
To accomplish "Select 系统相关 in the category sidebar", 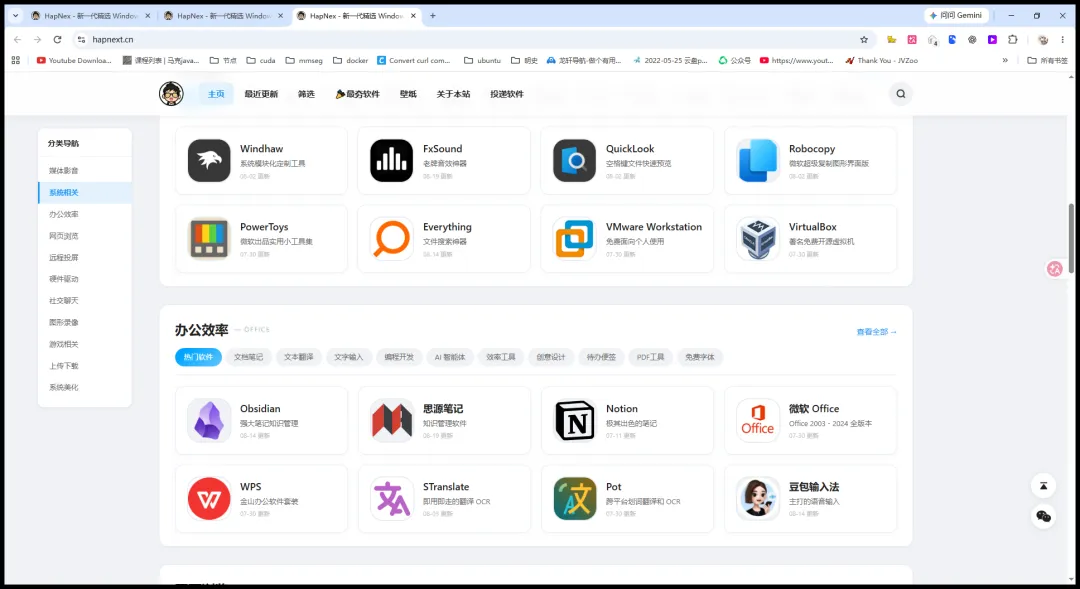I will tap(85, 192).
